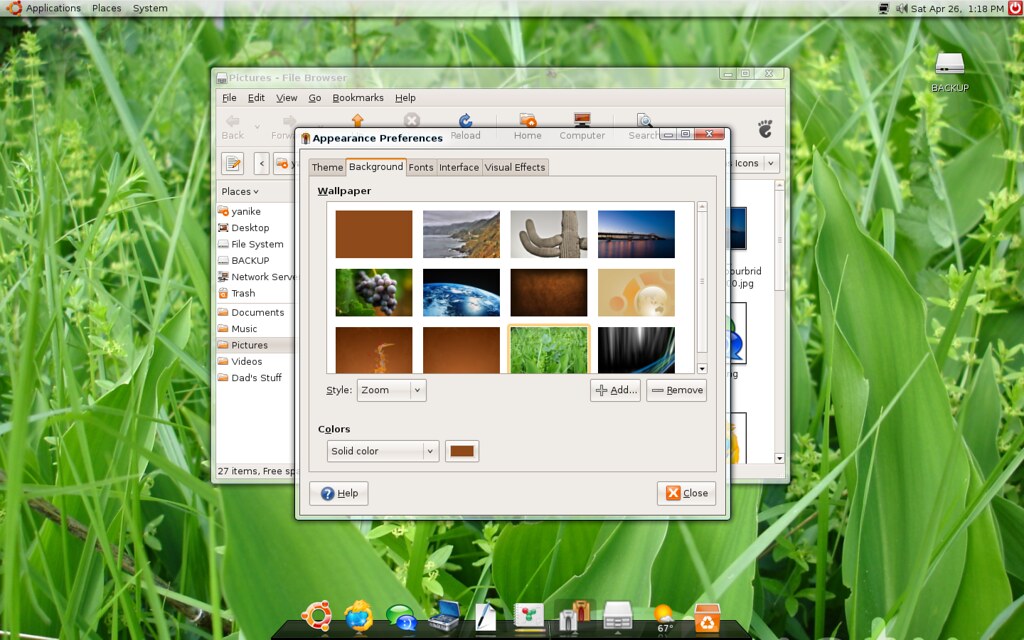
Task: Open the blue toolbox dock icon
Action: (x=444, y=616)
